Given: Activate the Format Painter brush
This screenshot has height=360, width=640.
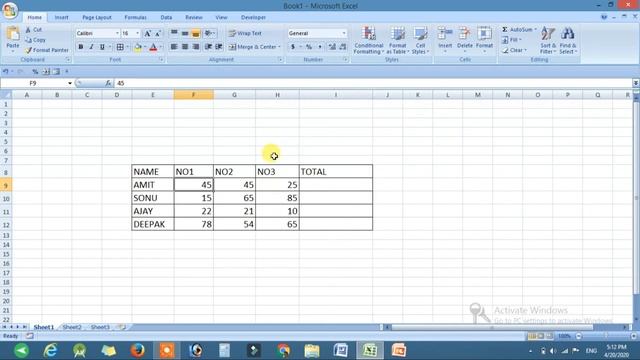Looking at the screenshot, I should point(47,50).
